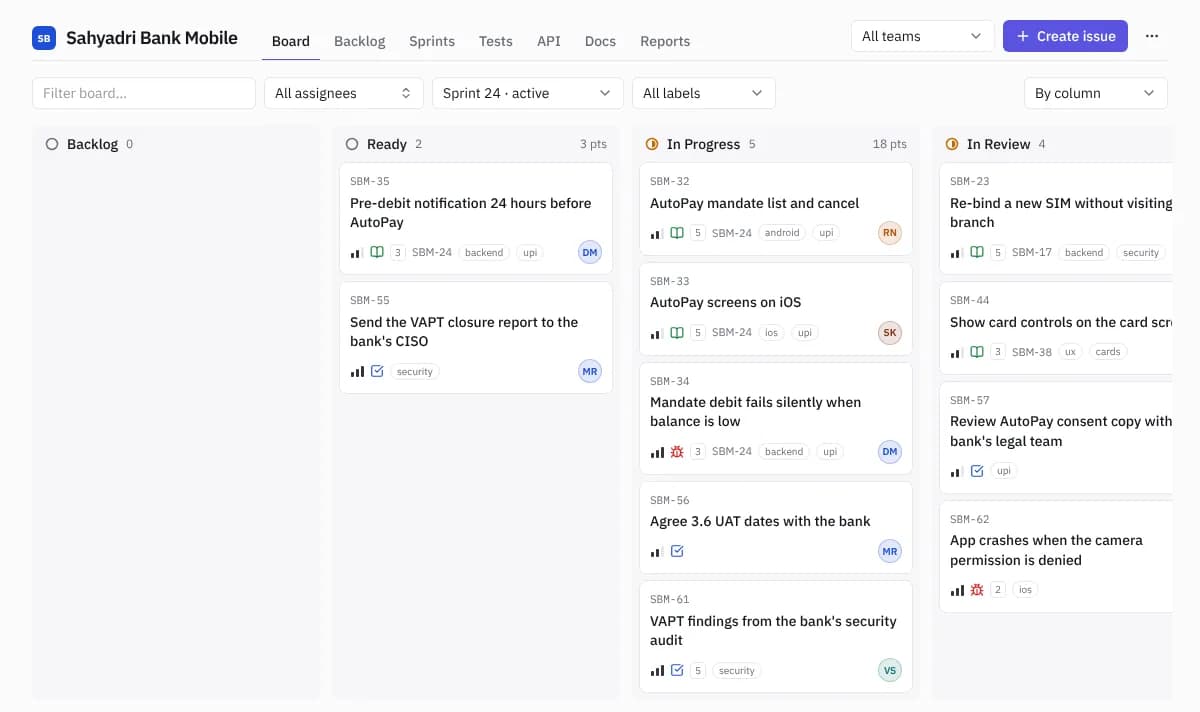Click the VS assignee avatar on SBM-61
1200x712 pixels.
[890, 671]
